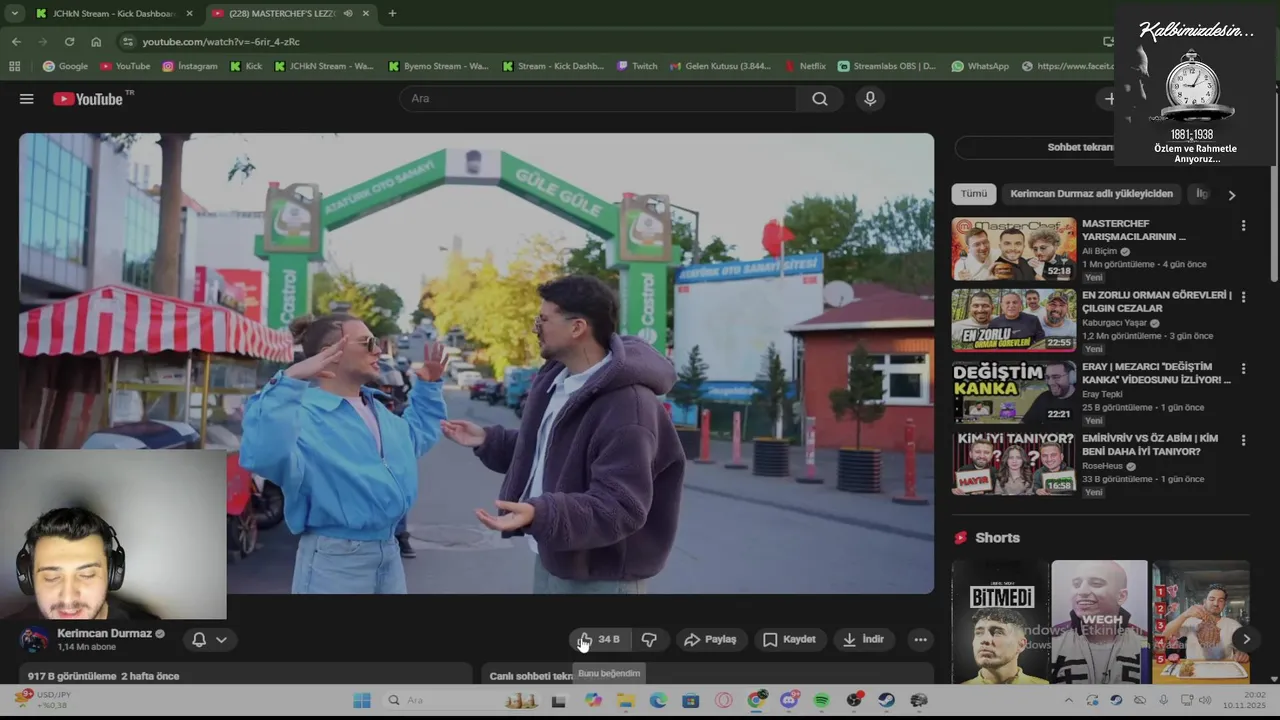1280x720 pixels.
Task: Open Windows Start menu
Action: pos(362,700)
